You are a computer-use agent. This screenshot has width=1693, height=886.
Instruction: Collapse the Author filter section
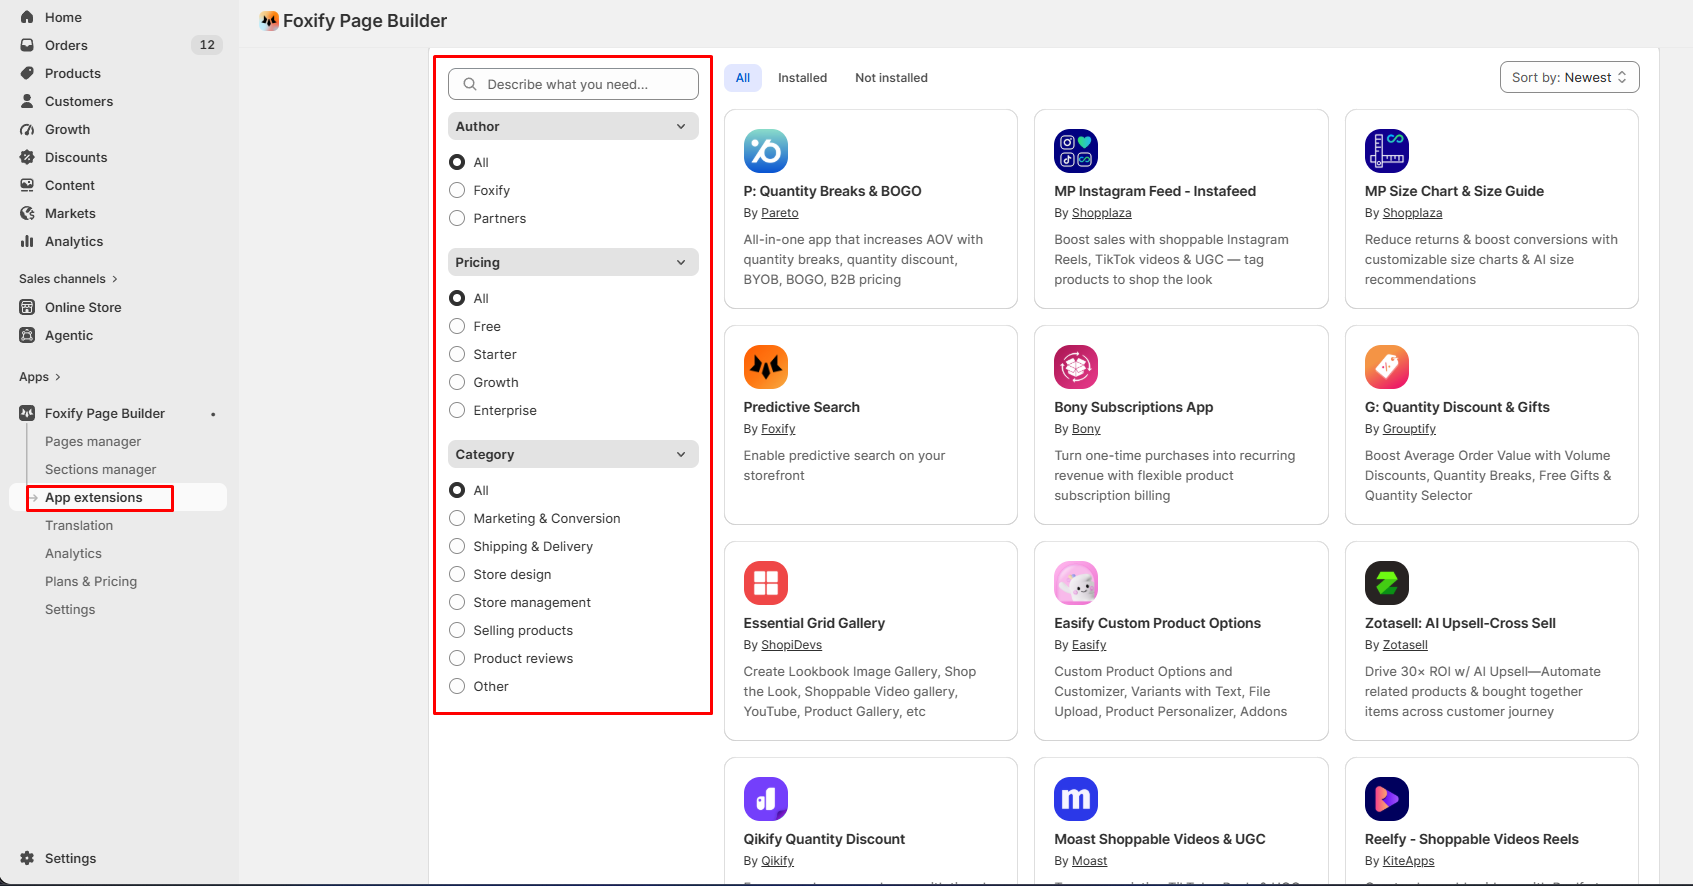(573, 126)
